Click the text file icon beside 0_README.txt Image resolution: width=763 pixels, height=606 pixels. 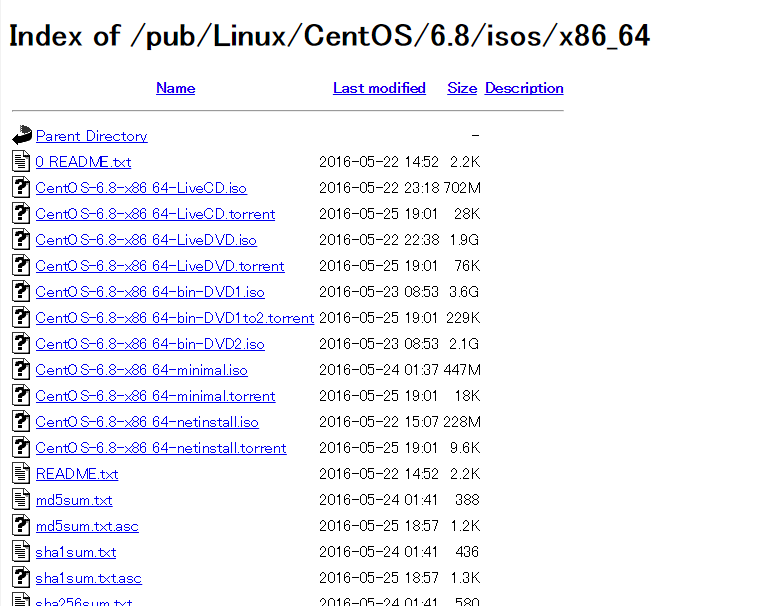(20, 161)
